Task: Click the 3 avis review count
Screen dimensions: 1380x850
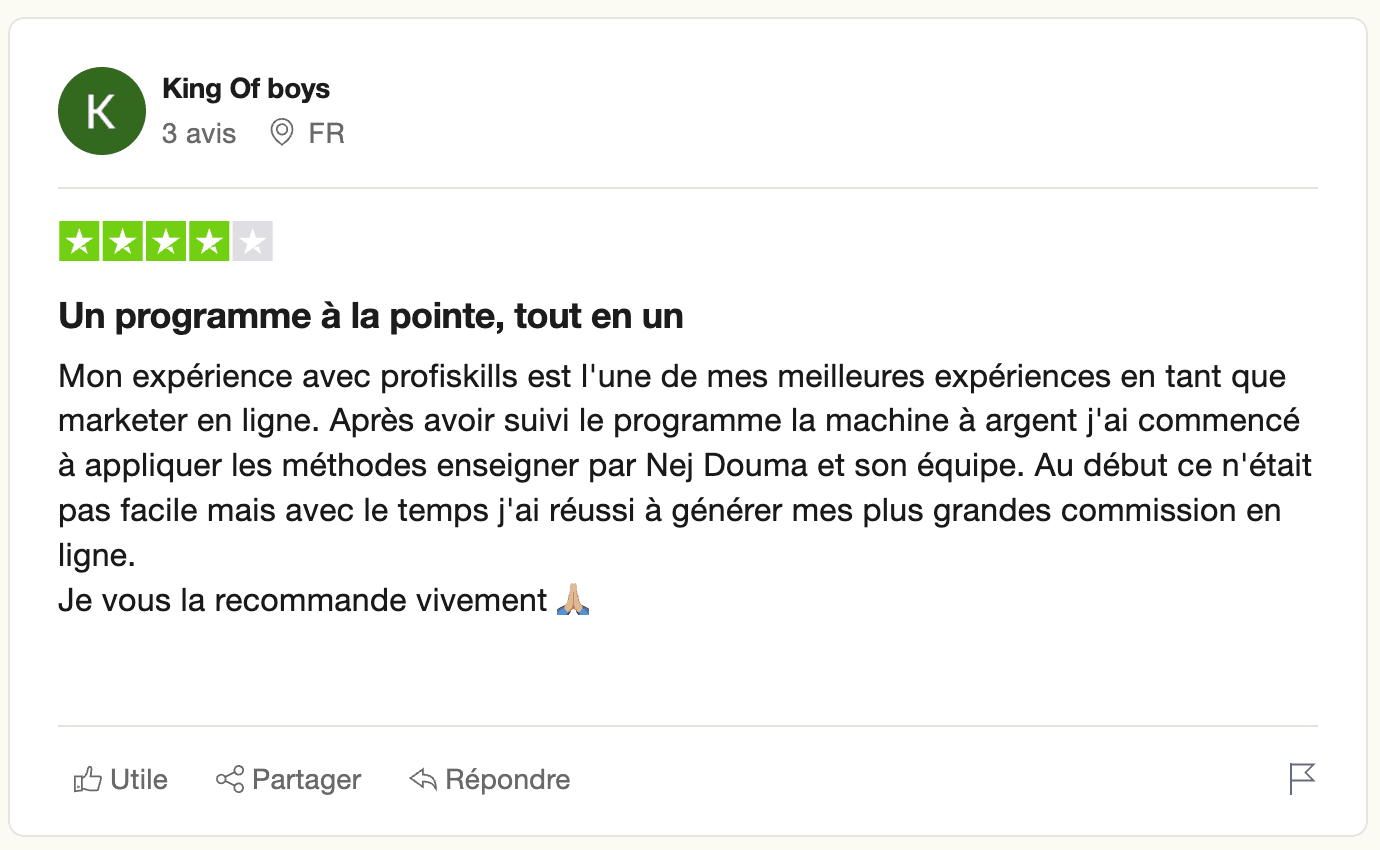Action: pyautogui.click(x=199, y=133)
